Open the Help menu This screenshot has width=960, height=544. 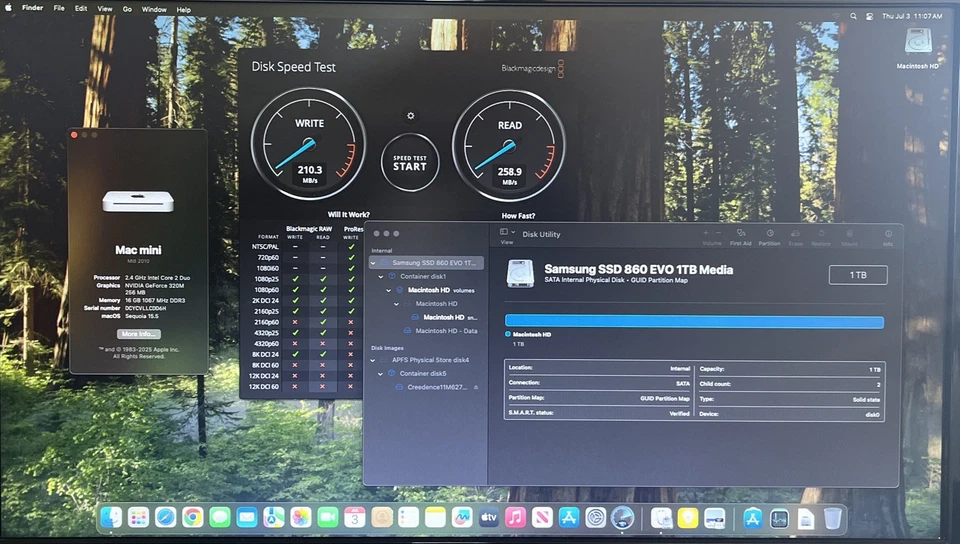point(184,9)
